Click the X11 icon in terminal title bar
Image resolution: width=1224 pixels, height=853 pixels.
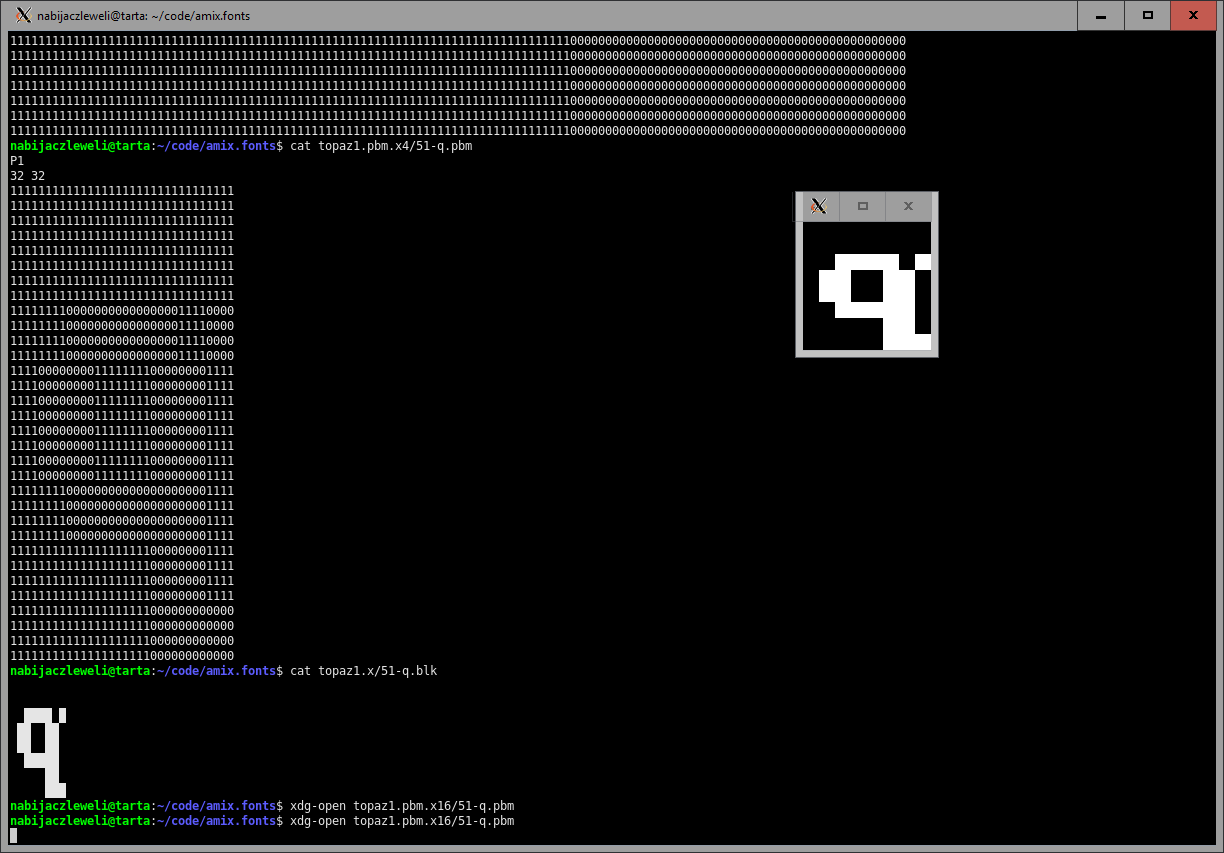[x=22, y=15]
